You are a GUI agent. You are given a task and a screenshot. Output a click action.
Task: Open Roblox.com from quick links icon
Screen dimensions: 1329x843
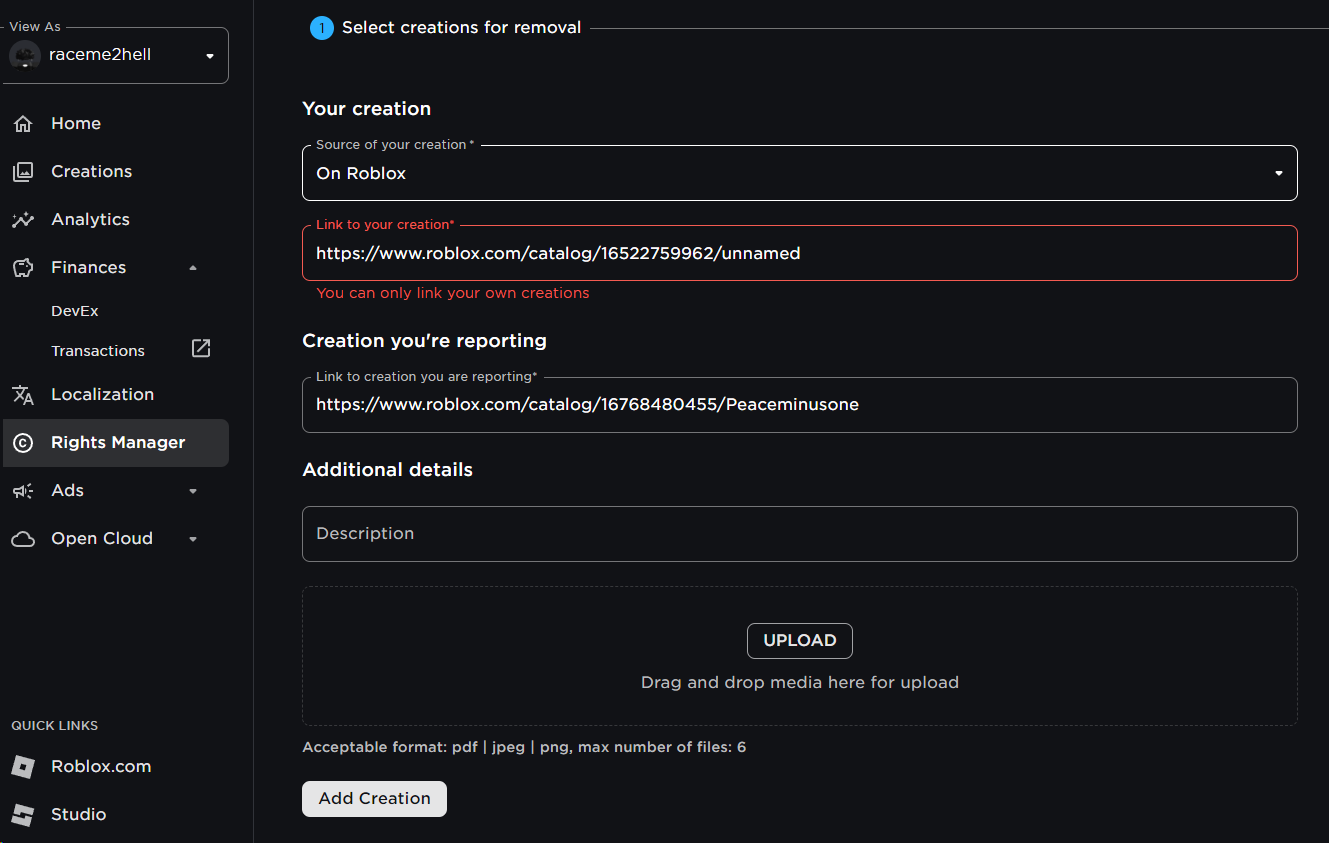pyautogui.click(x=23, y=766)
